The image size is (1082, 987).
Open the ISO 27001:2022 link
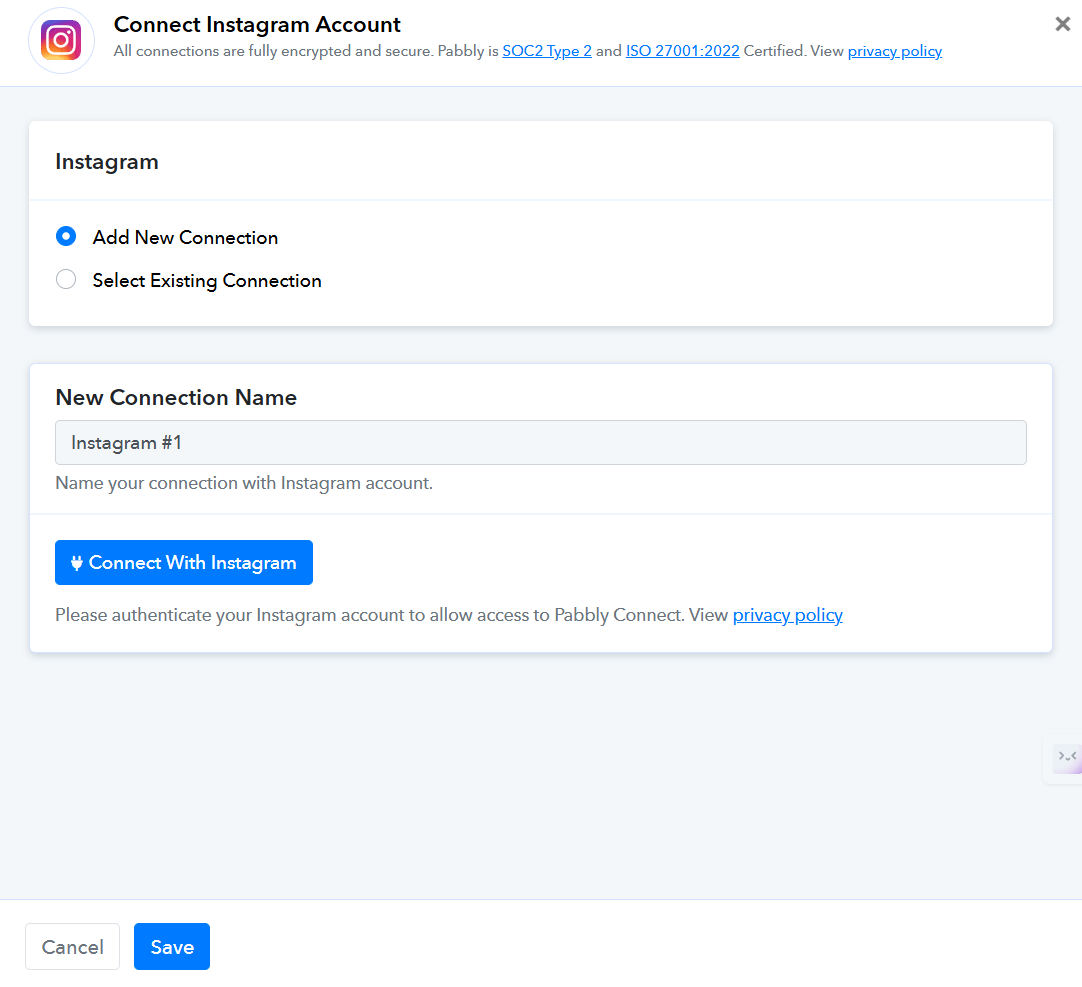coord(682,51)
